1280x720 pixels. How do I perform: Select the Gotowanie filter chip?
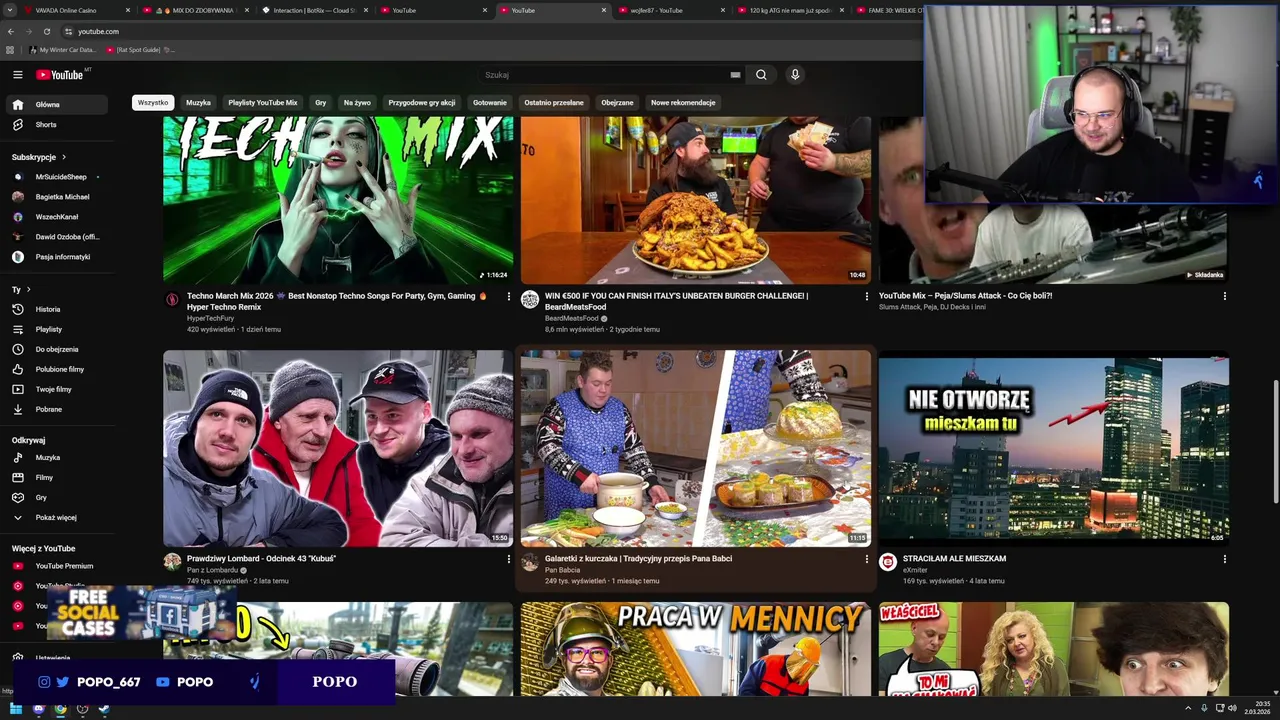[x=490, y=102]
